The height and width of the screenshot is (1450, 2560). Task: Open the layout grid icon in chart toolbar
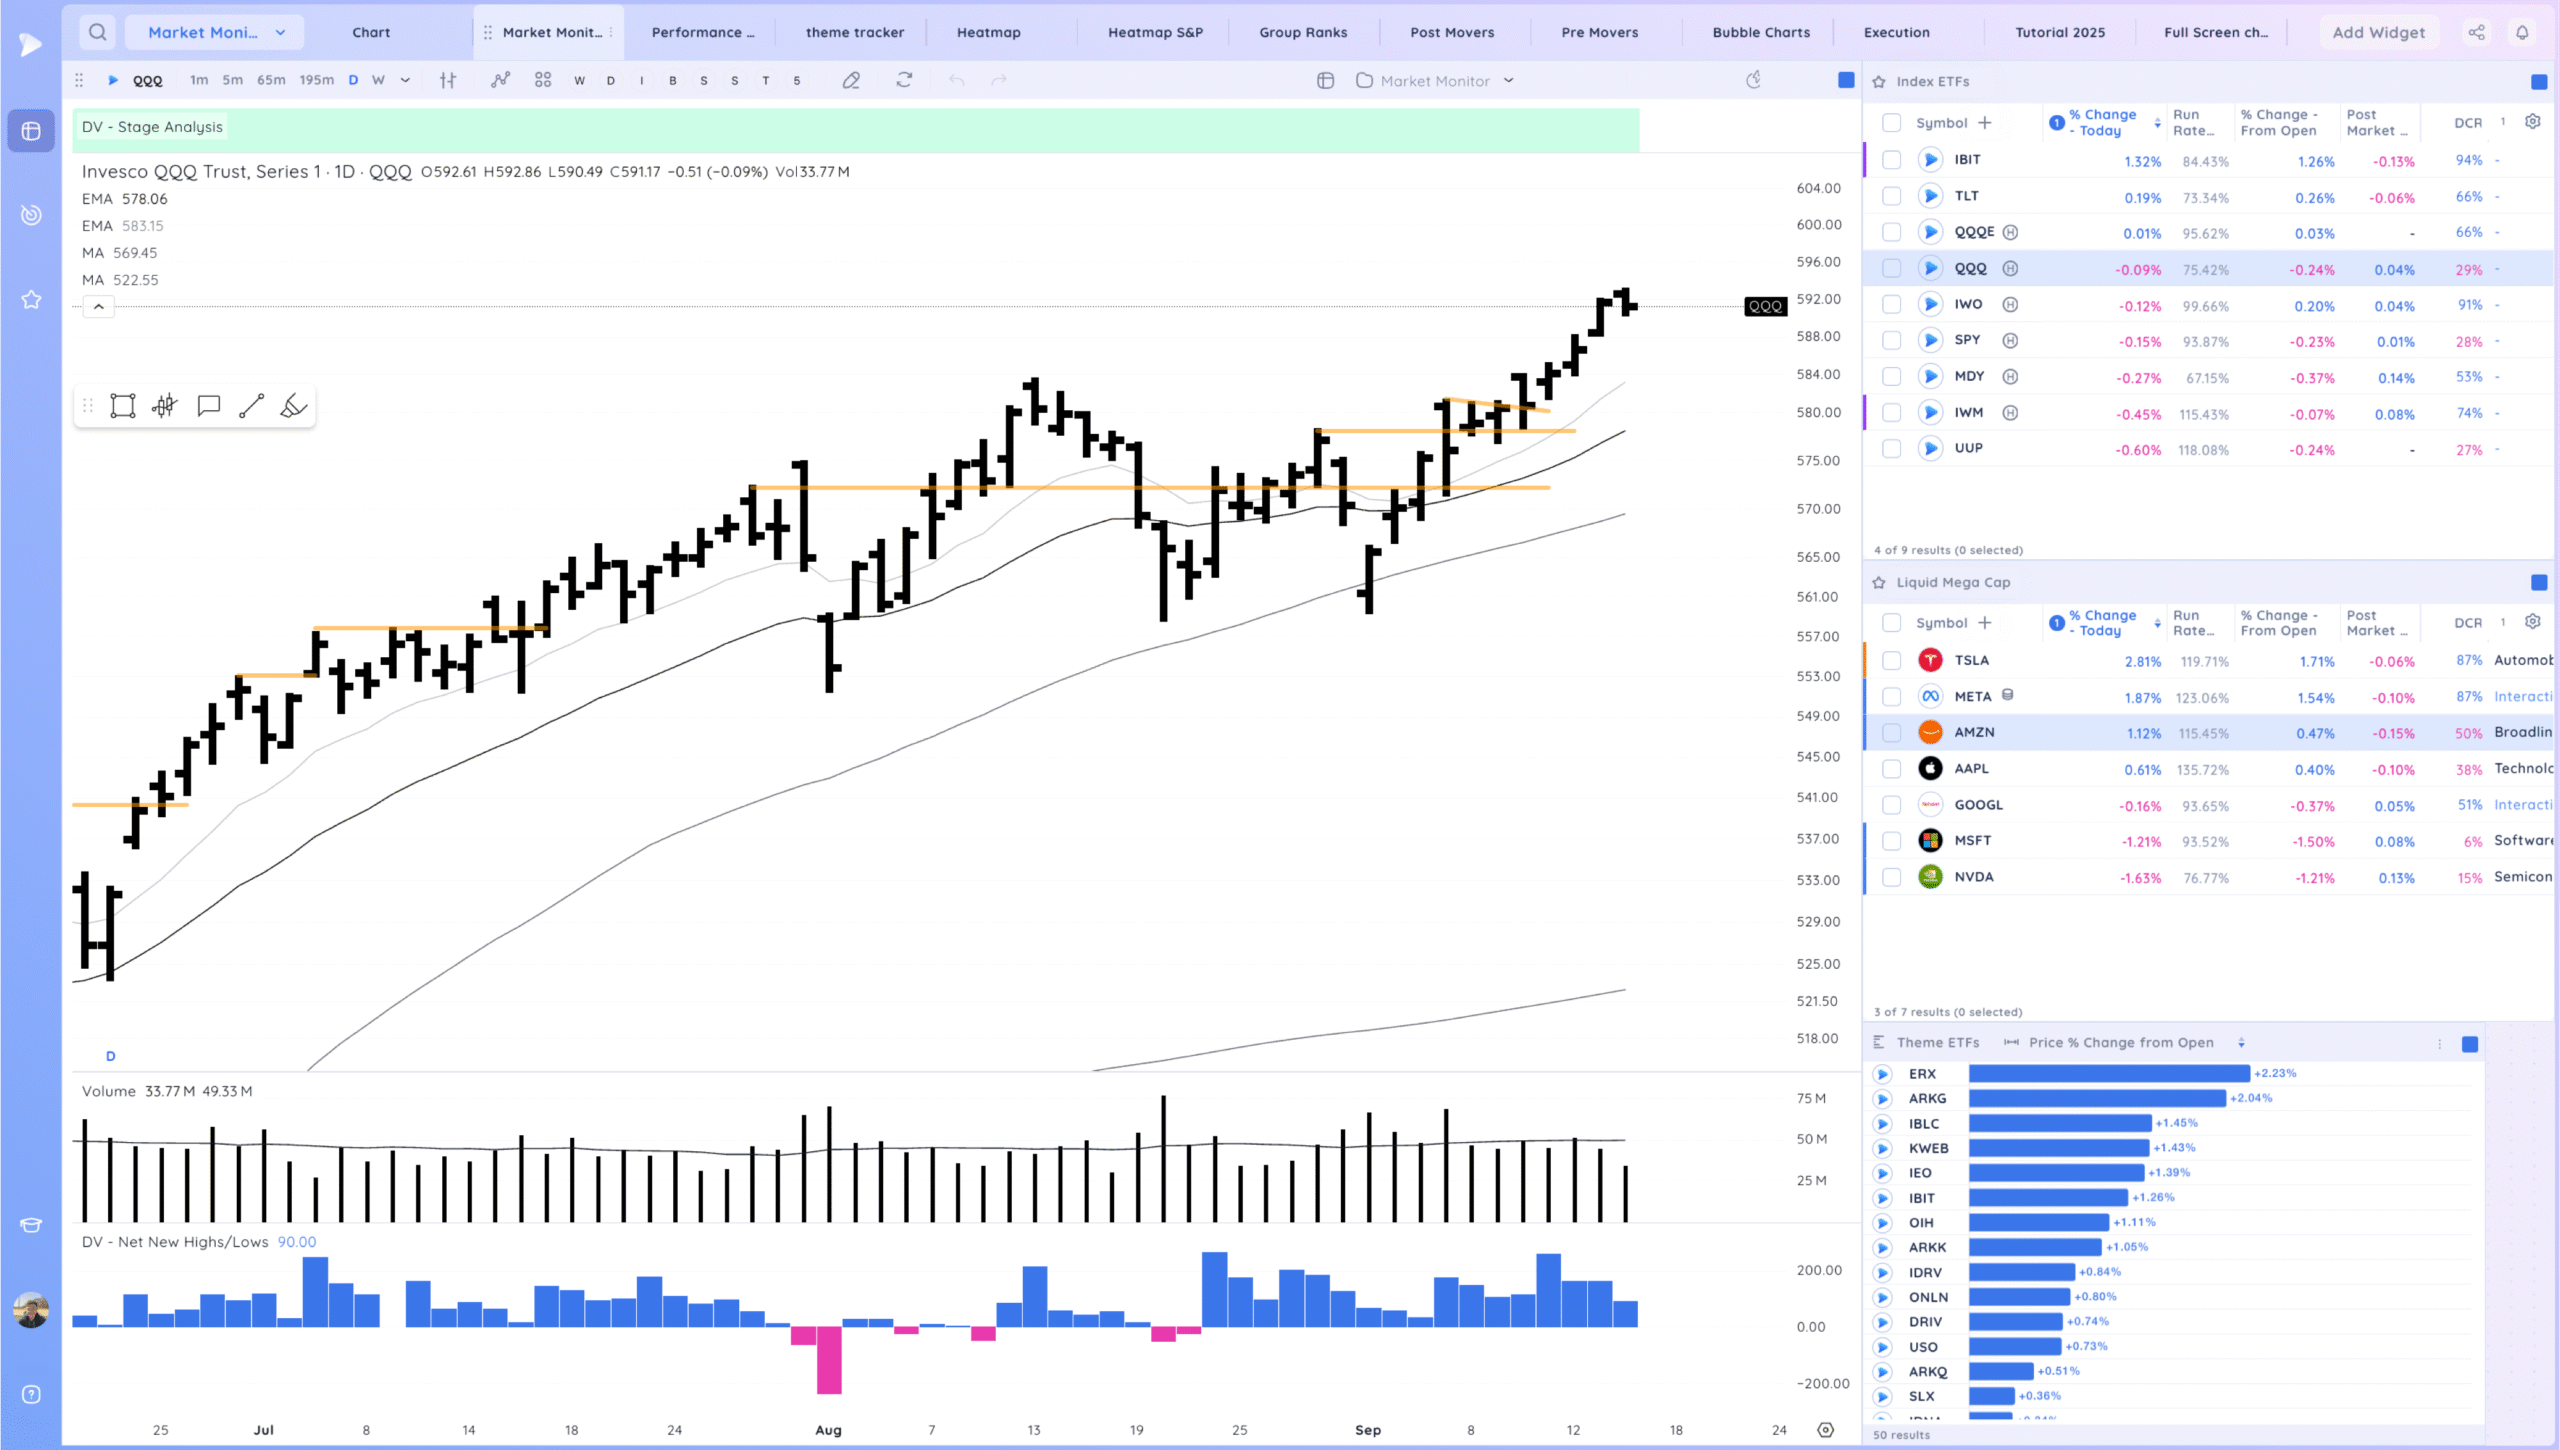[x=543, y=80]
